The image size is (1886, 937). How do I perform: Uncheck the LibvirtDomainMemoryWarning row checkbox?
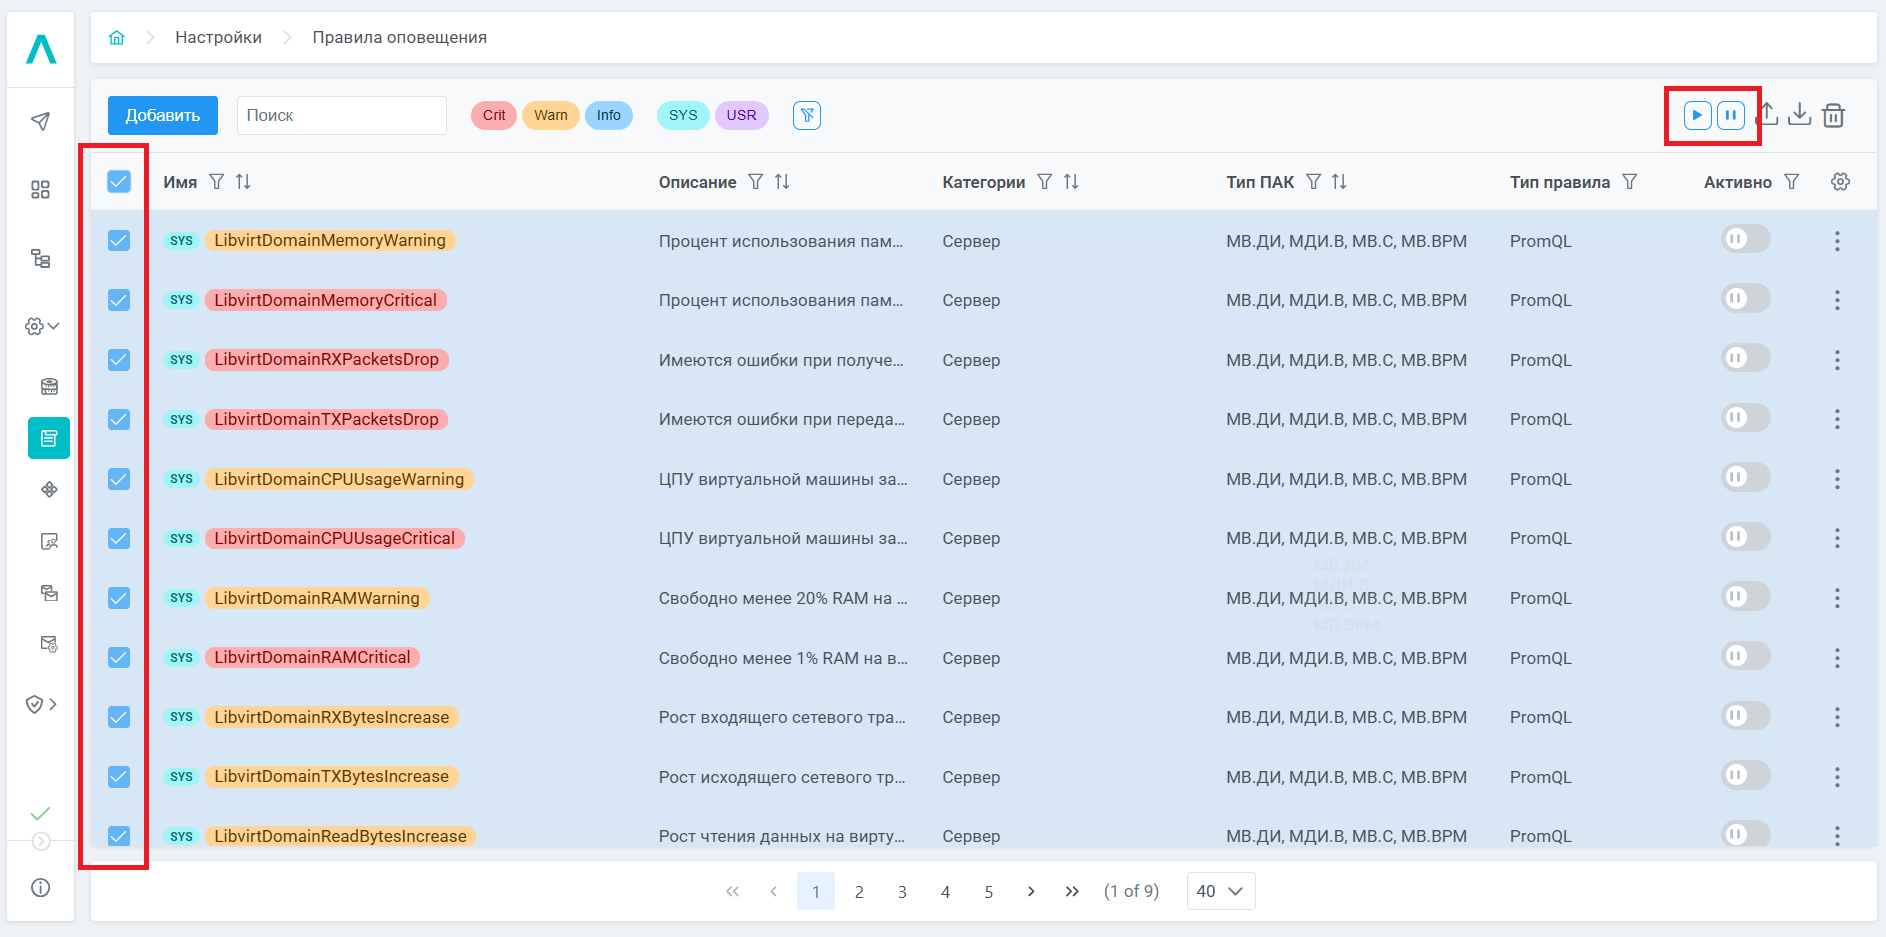click(119, 241)
